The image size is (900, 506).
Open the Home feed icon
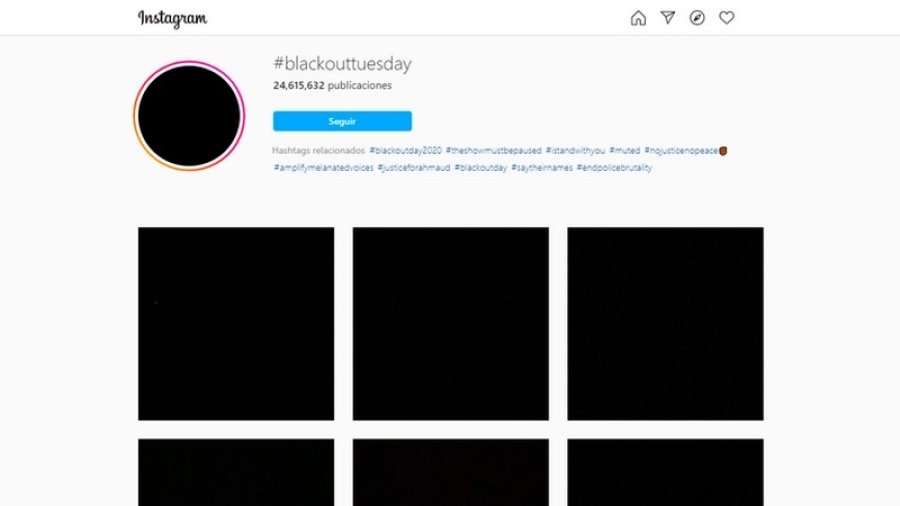638,18
